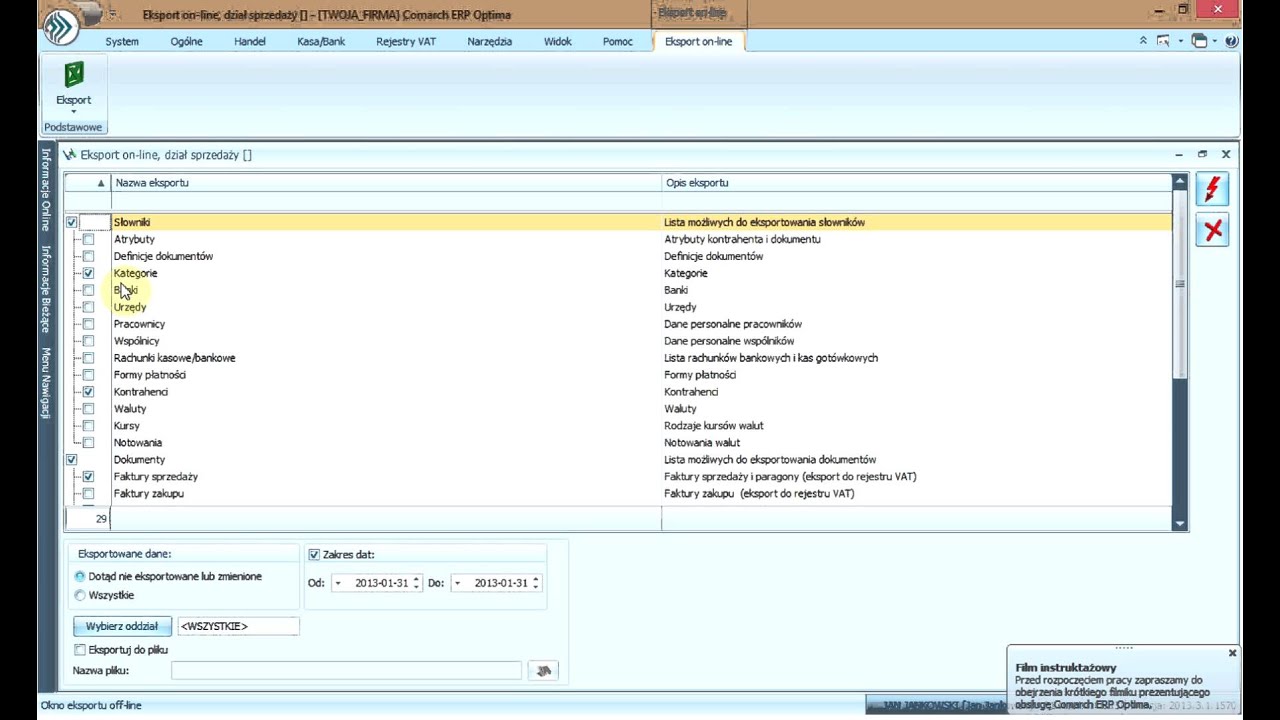This screenshot has width=1280, height=720.
Task: Check the Waluty checkbox
Action: (88, 409)
